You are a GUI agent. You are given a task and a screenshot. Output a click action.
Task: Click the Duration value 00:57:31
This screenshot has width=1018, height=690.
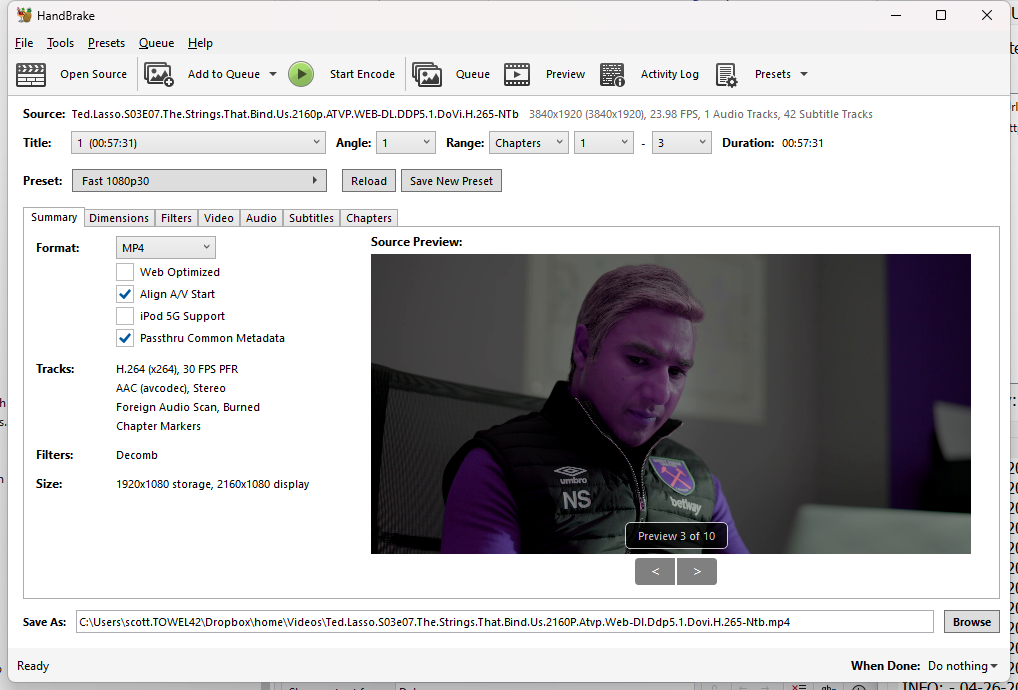802,143
